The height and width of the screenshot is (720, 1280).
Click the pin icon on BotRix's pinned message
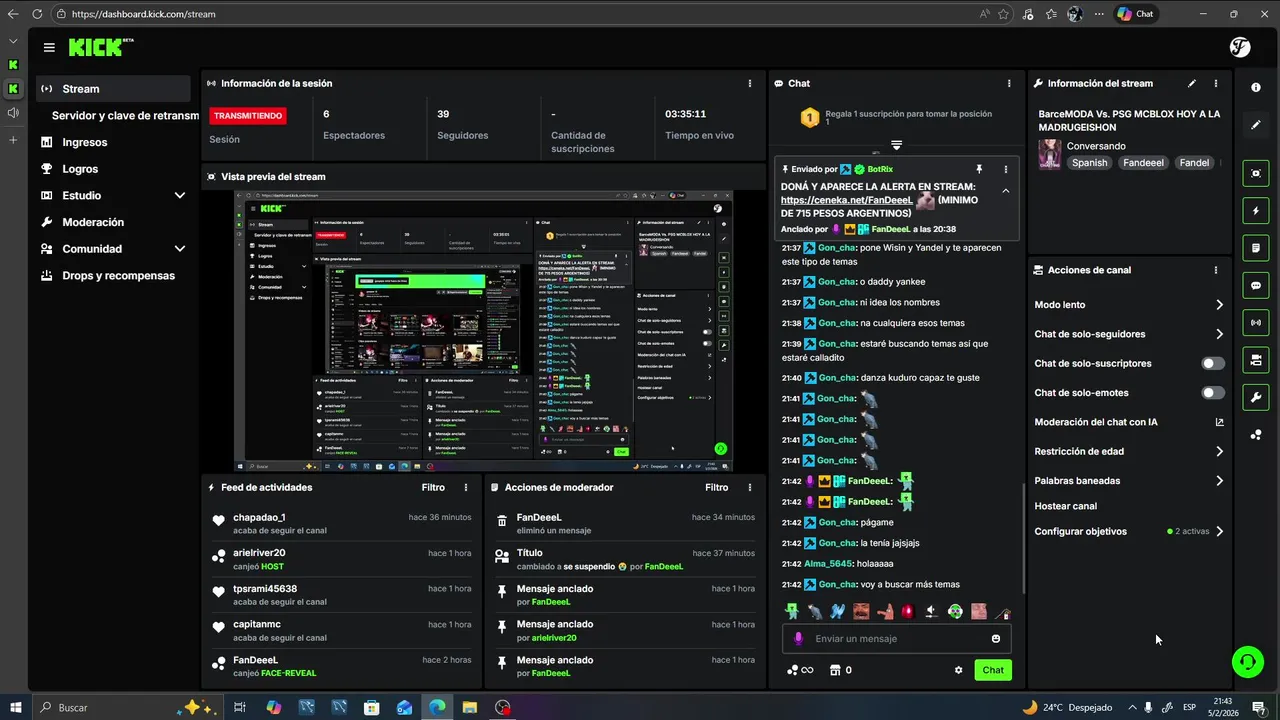pyautogui.click(x=979, y=169)
